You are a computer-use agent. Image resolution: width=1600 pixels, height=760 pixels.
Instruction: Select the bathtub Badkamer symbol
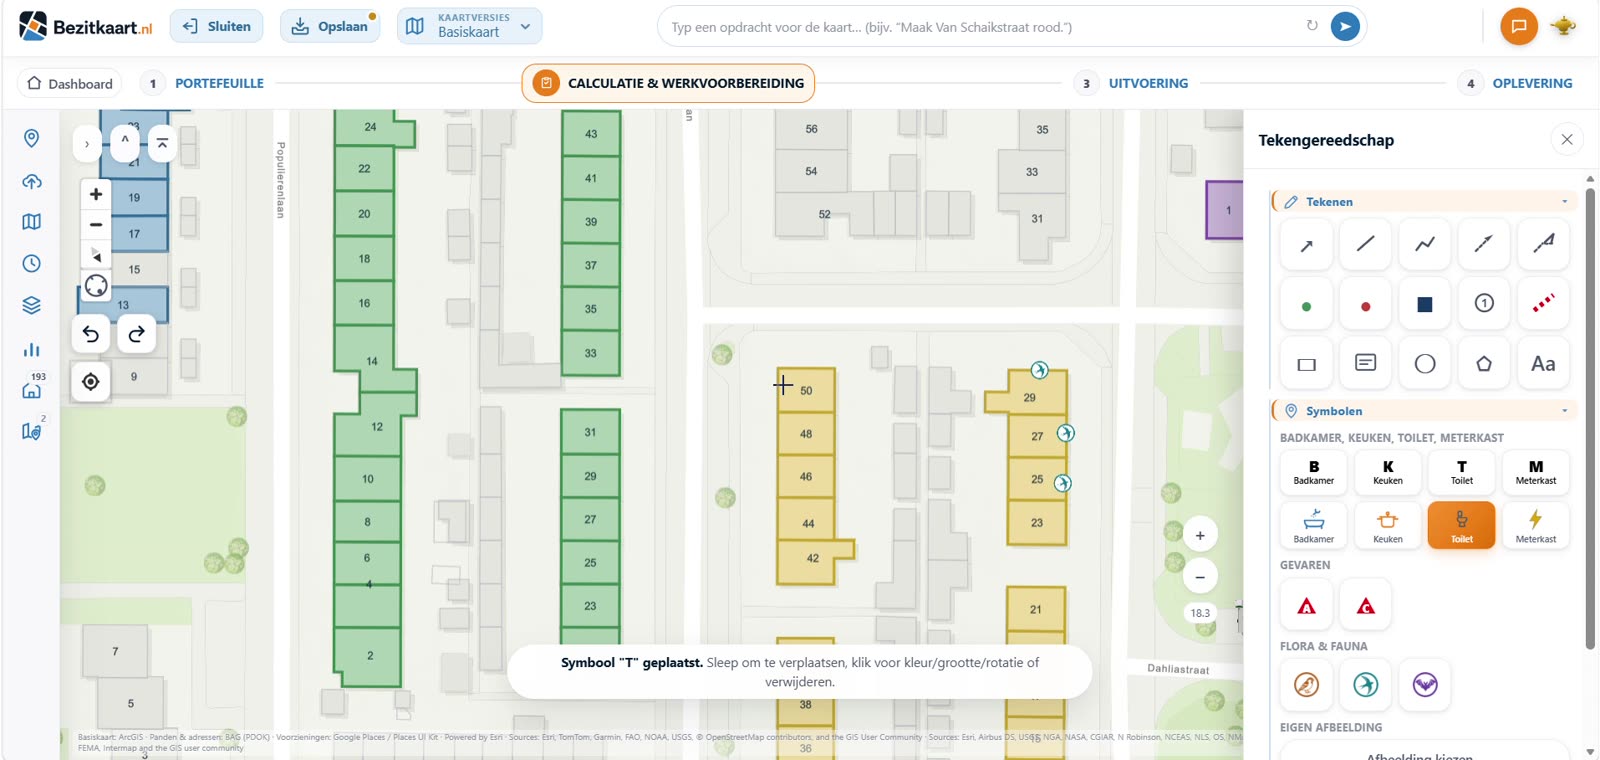point(1314,525)
